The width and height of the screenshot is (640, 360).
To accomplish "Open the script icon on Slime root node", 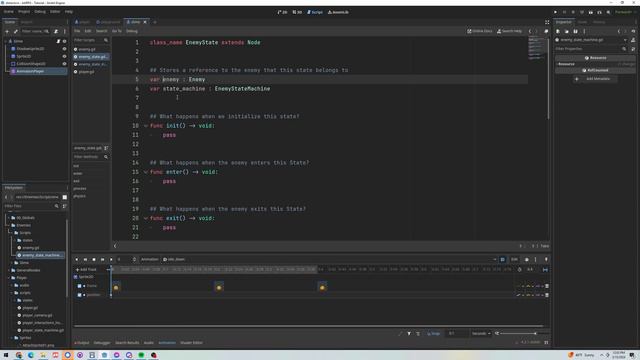I will click(58, 41).
